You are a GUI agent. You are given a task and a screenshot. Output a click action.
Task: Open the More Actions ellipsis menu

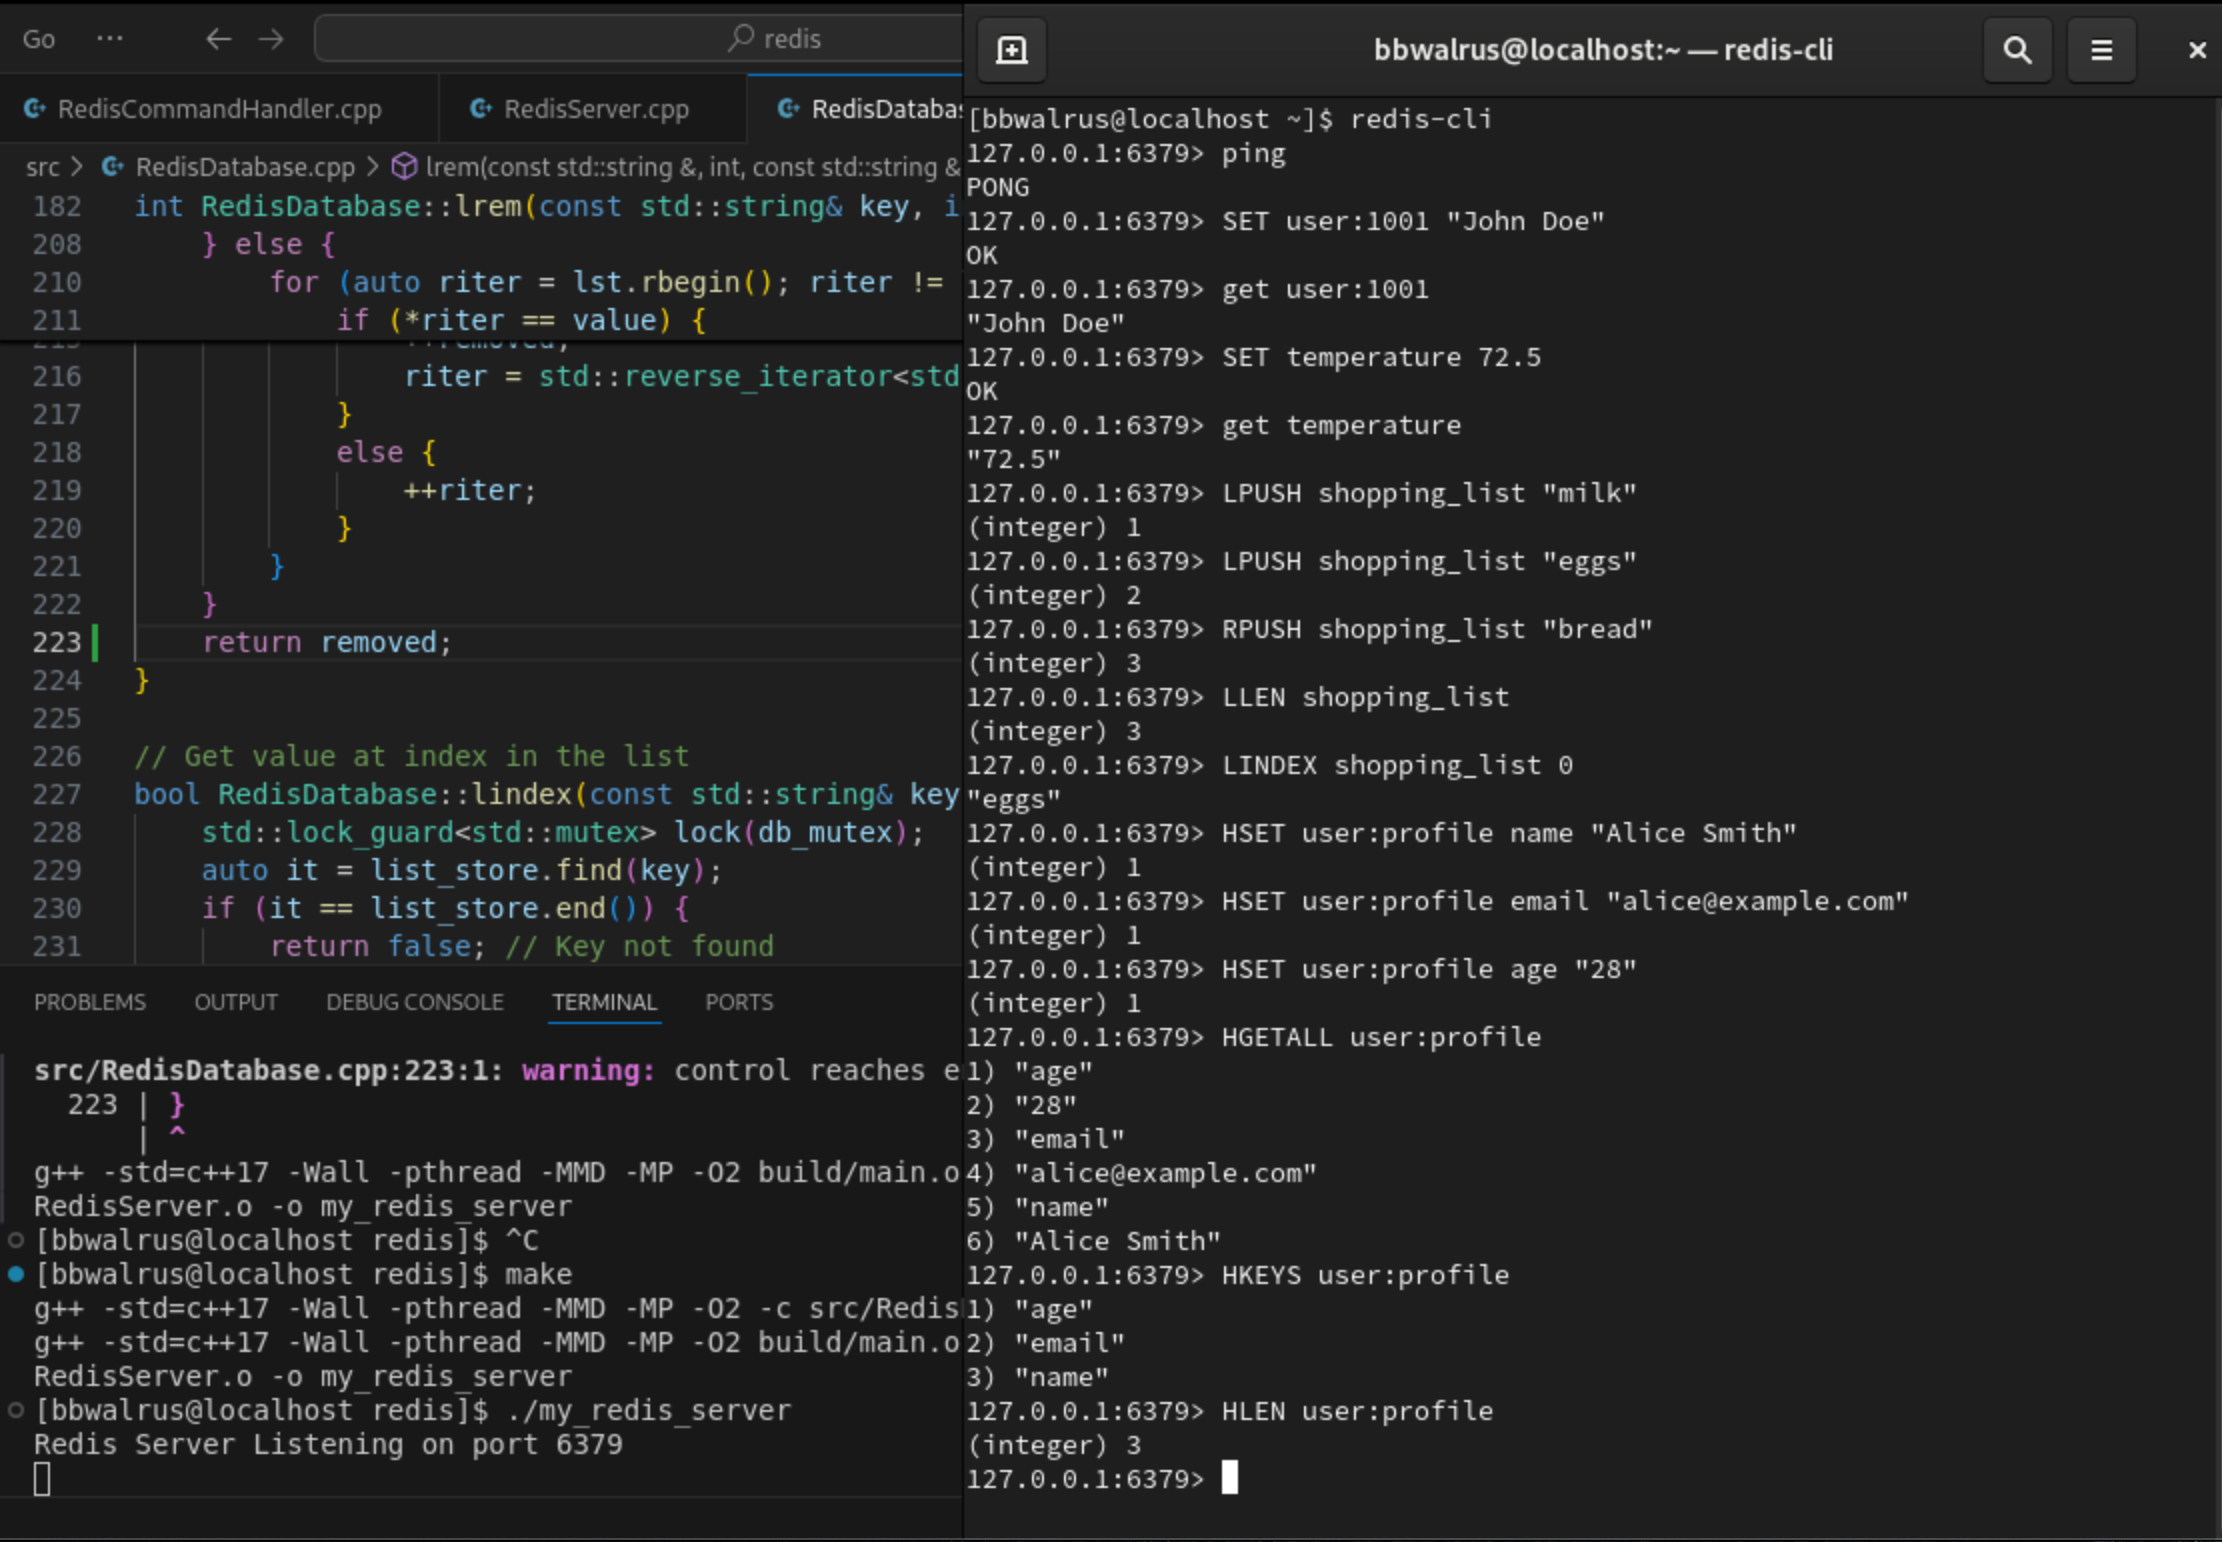[110, 38]
